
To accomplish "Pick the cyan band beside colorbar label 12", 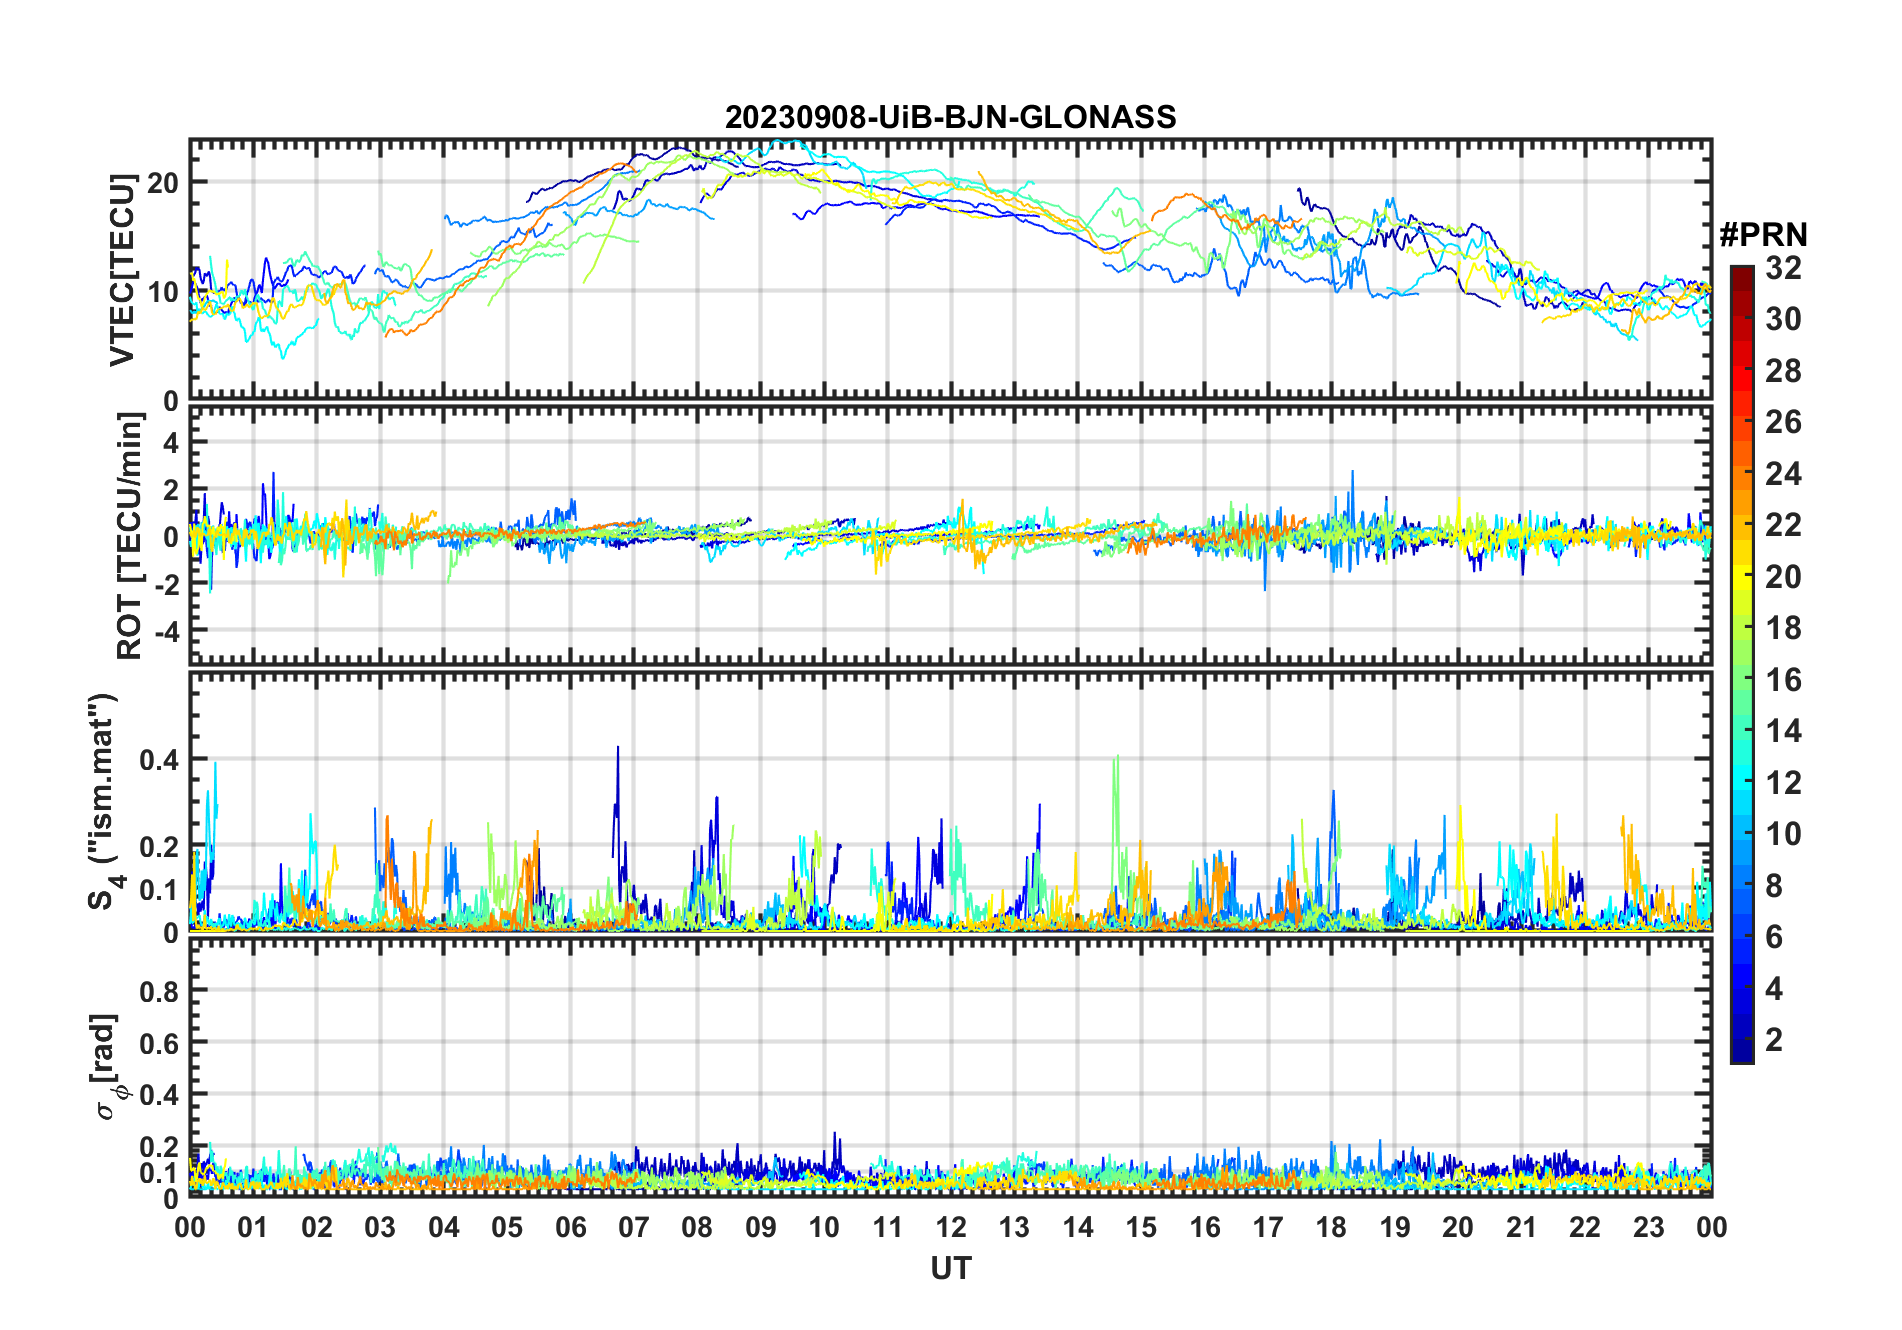I will [x=1741, y=782].
